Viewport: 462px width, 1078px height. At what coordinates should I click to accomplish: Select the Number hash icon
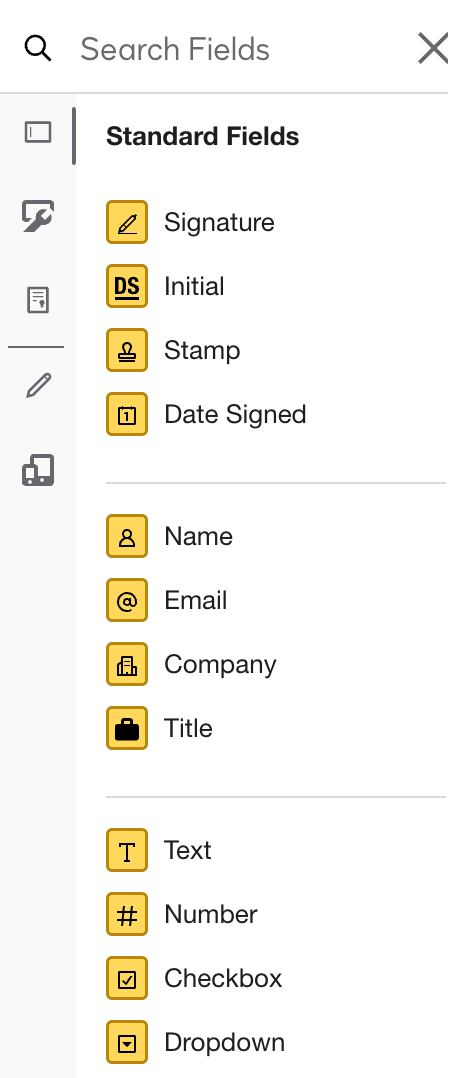pyautogui.click(x=127, y=914)
